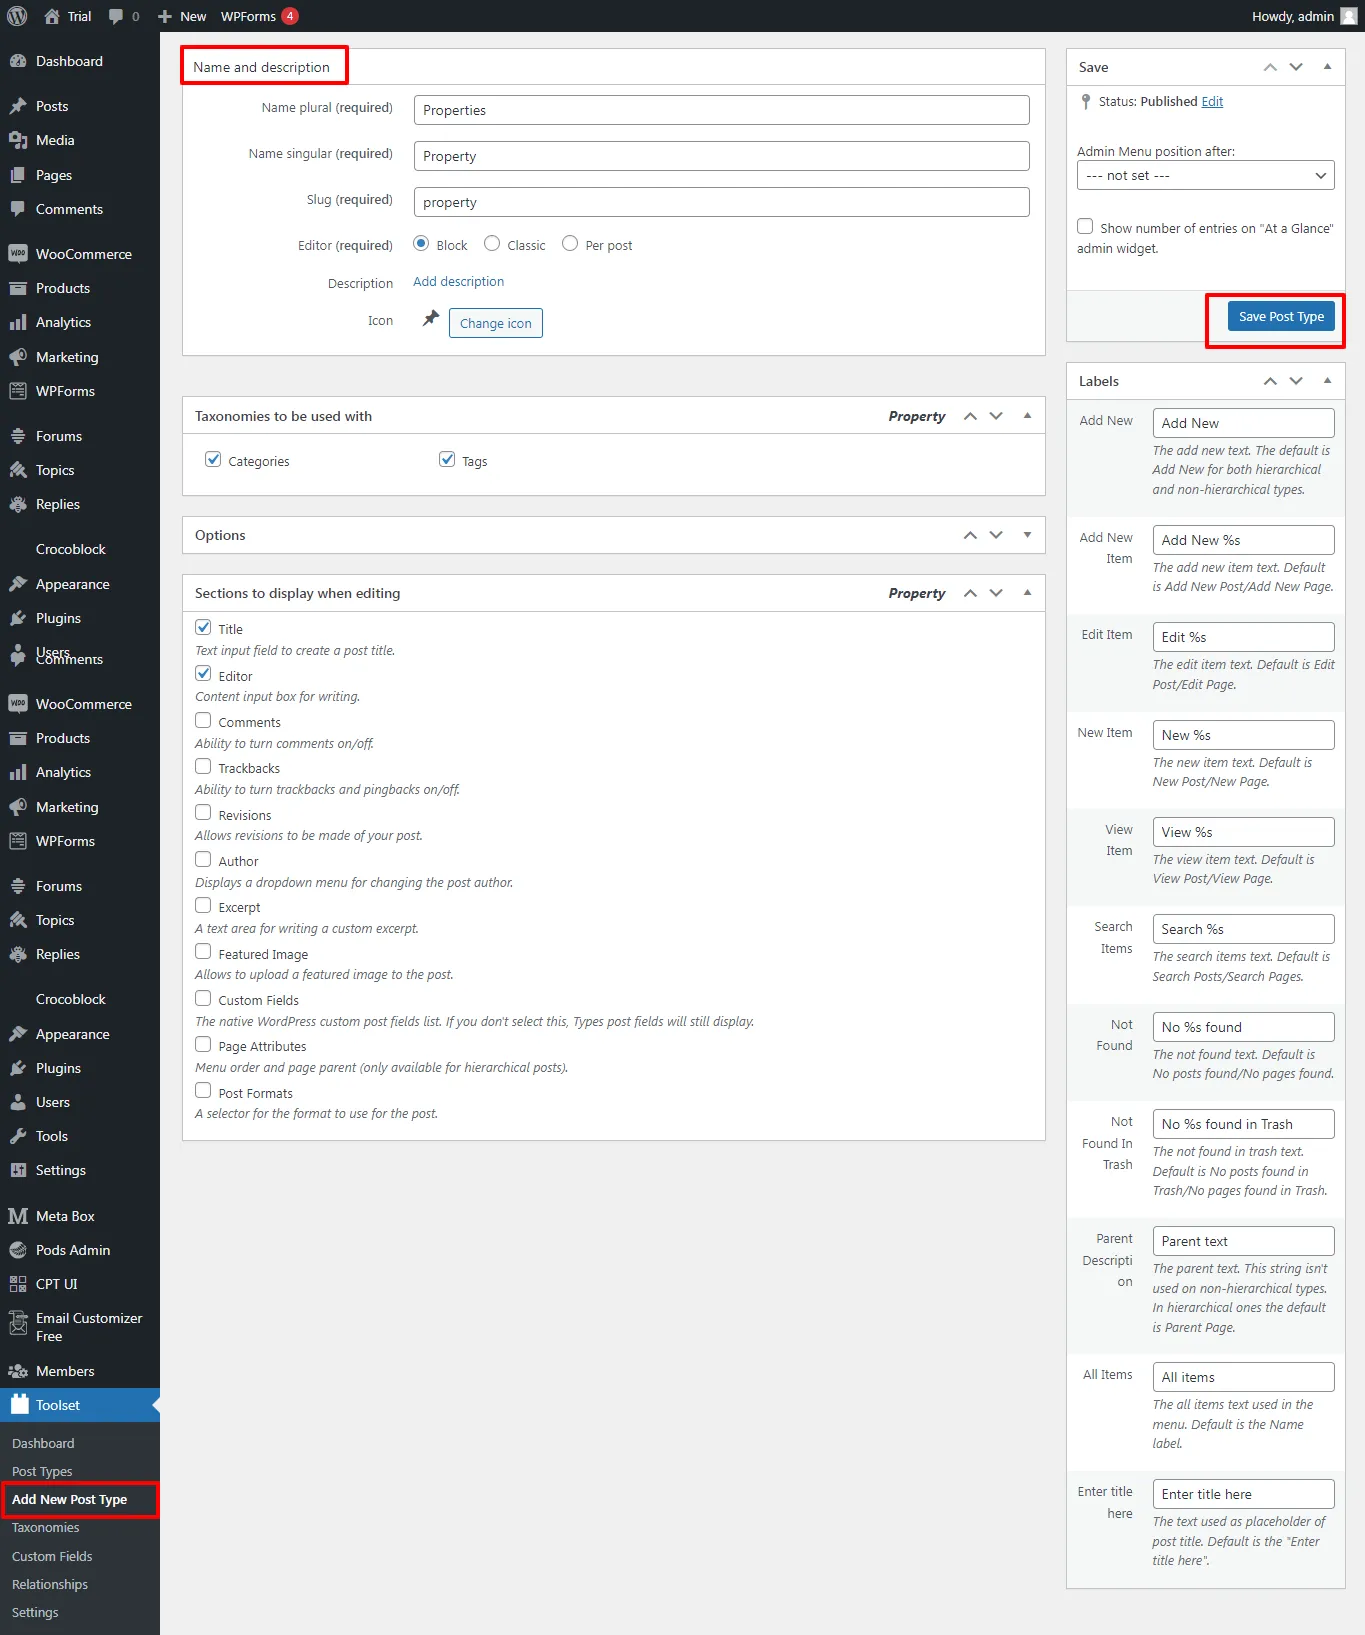The height and width of the screenshot is (1635, 1365).
Task: Expand the Options panel toggle arrow
Action: click(x=1027, y=535)
